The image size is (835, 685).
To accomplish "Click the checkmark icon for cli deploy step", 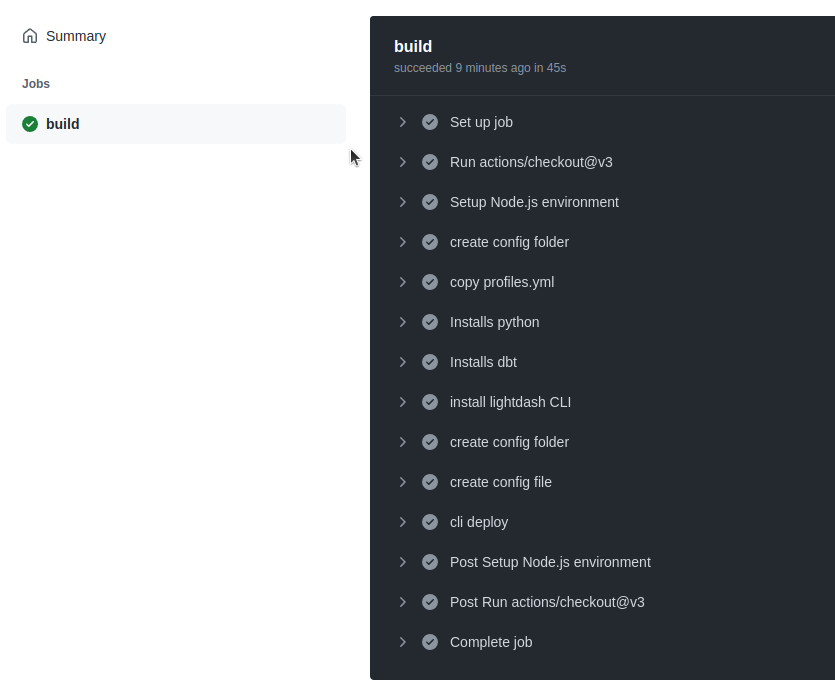I will [x=430, y=522].
